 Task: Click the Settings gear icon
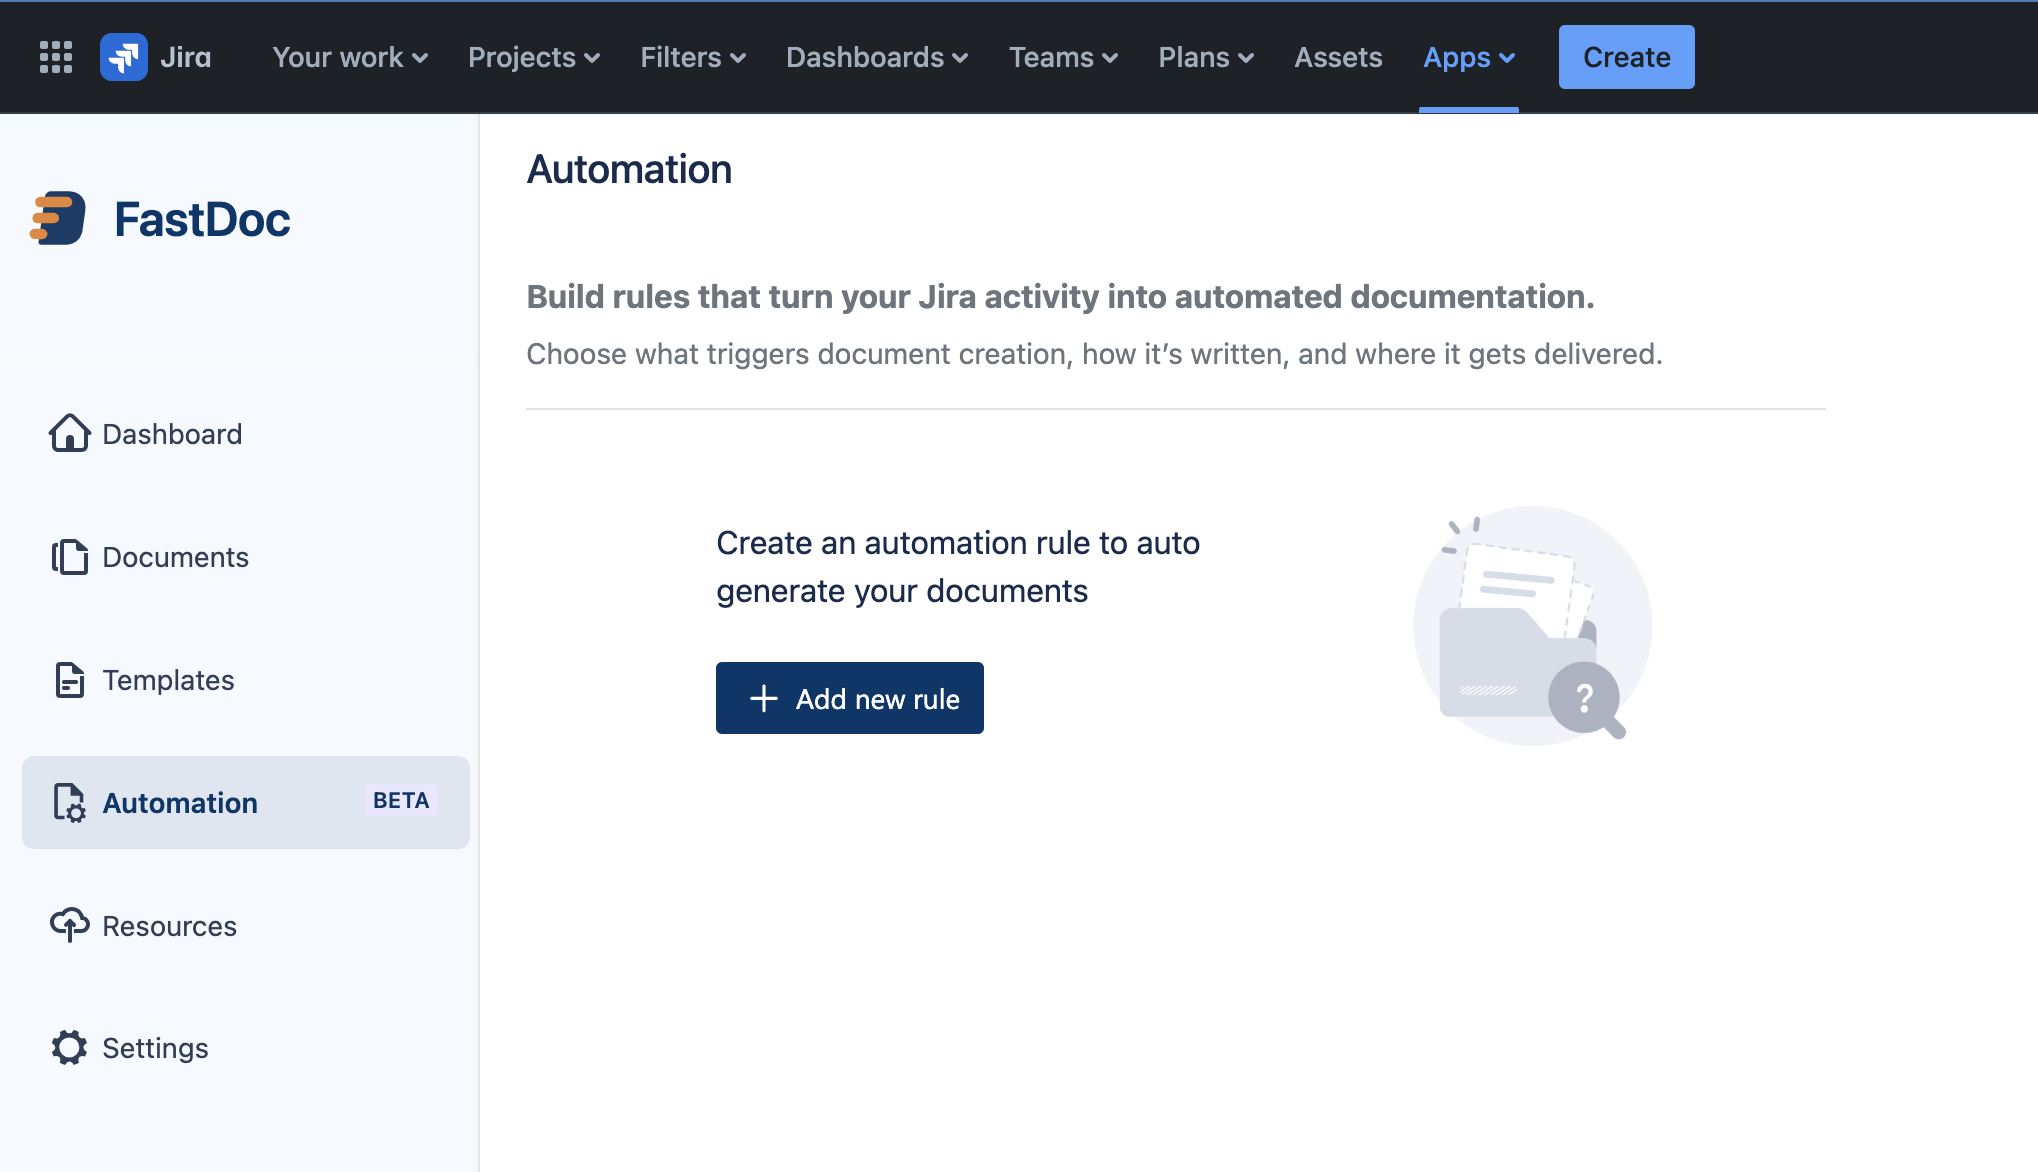pos(70,1047)
